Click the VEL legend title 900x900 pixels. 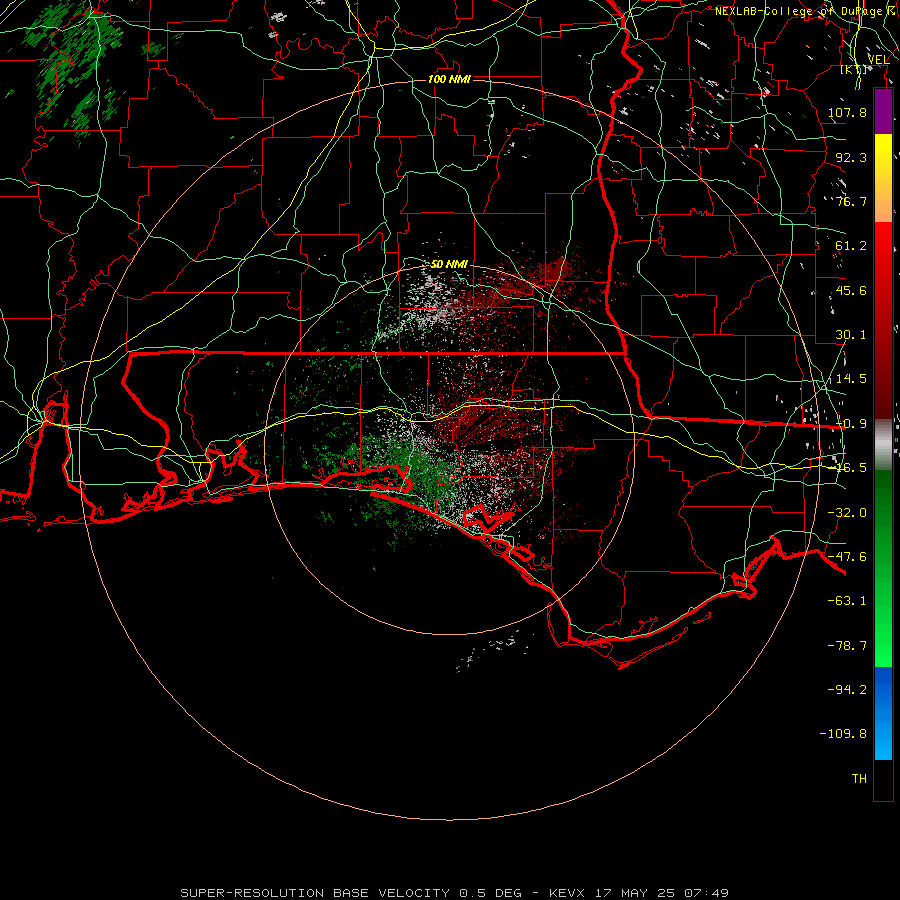878,60
